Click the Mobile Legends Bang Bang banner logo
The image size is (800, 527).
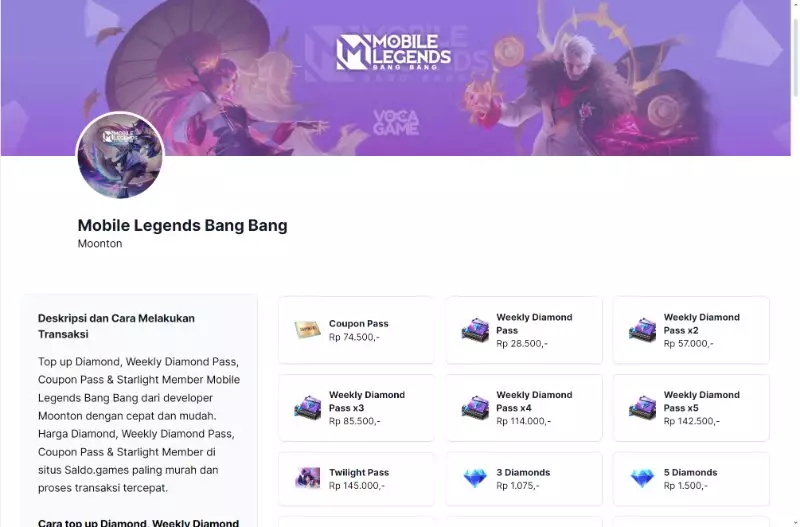(394, 52)
